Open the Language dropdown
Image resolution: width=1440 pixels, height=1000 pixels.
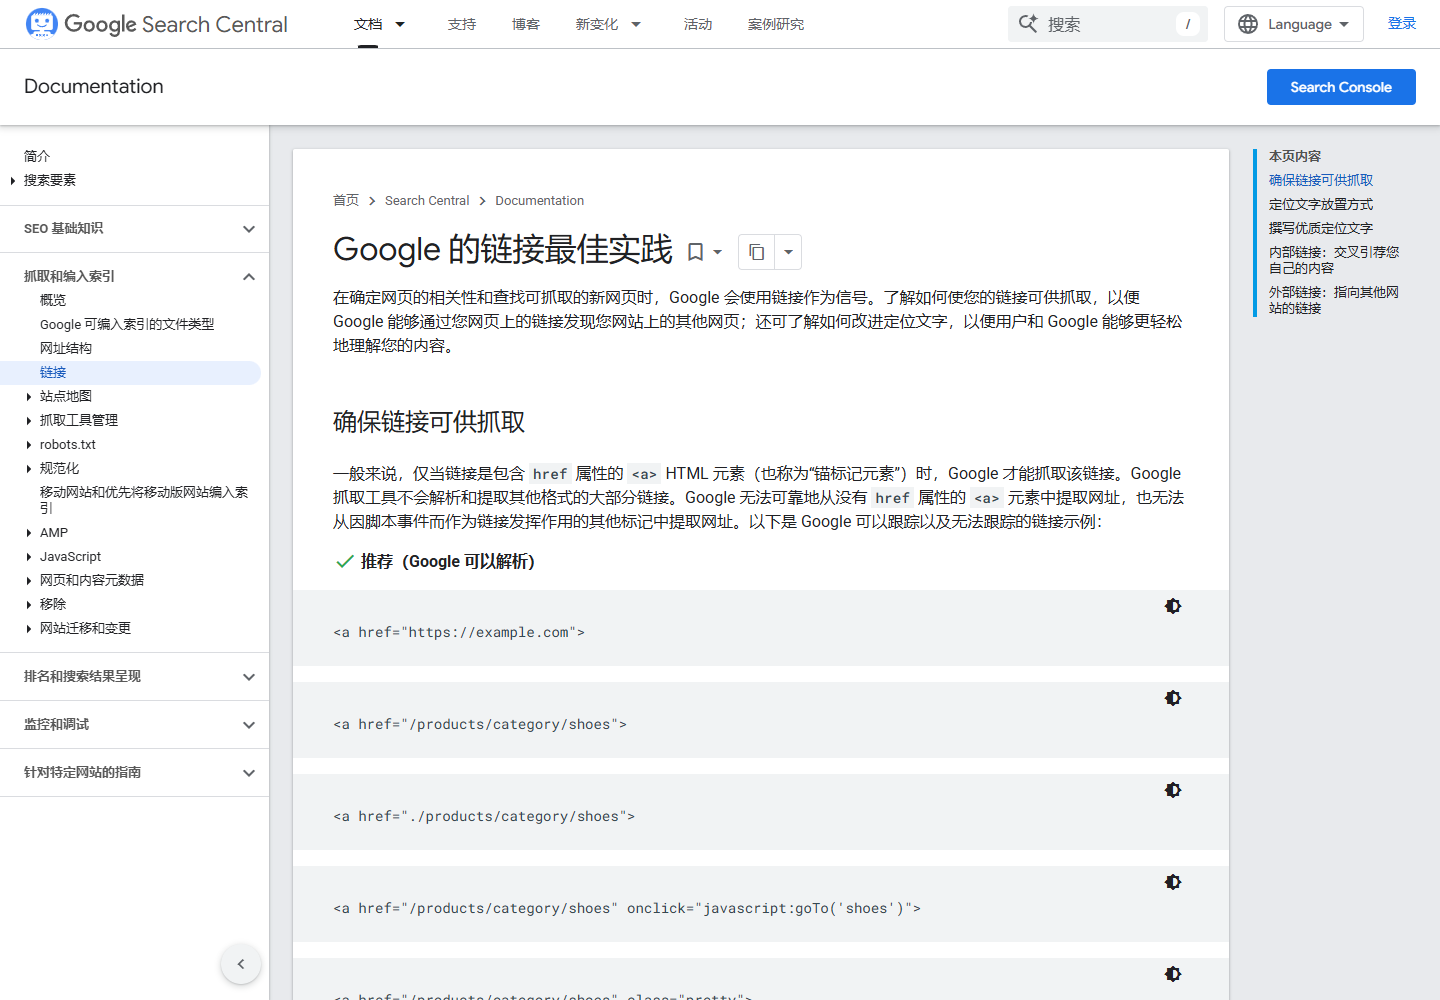(1294, 24)
